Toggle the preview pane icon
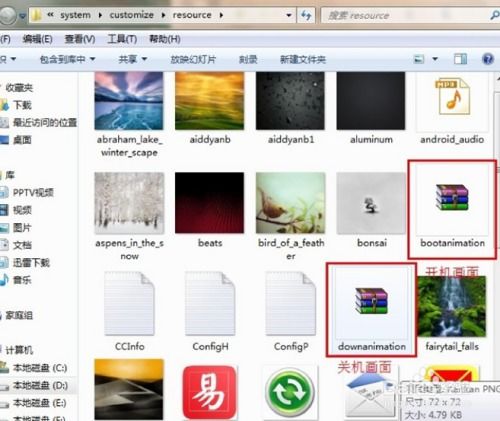The width and height of the screenshot is (500, 421). (460, 59)
